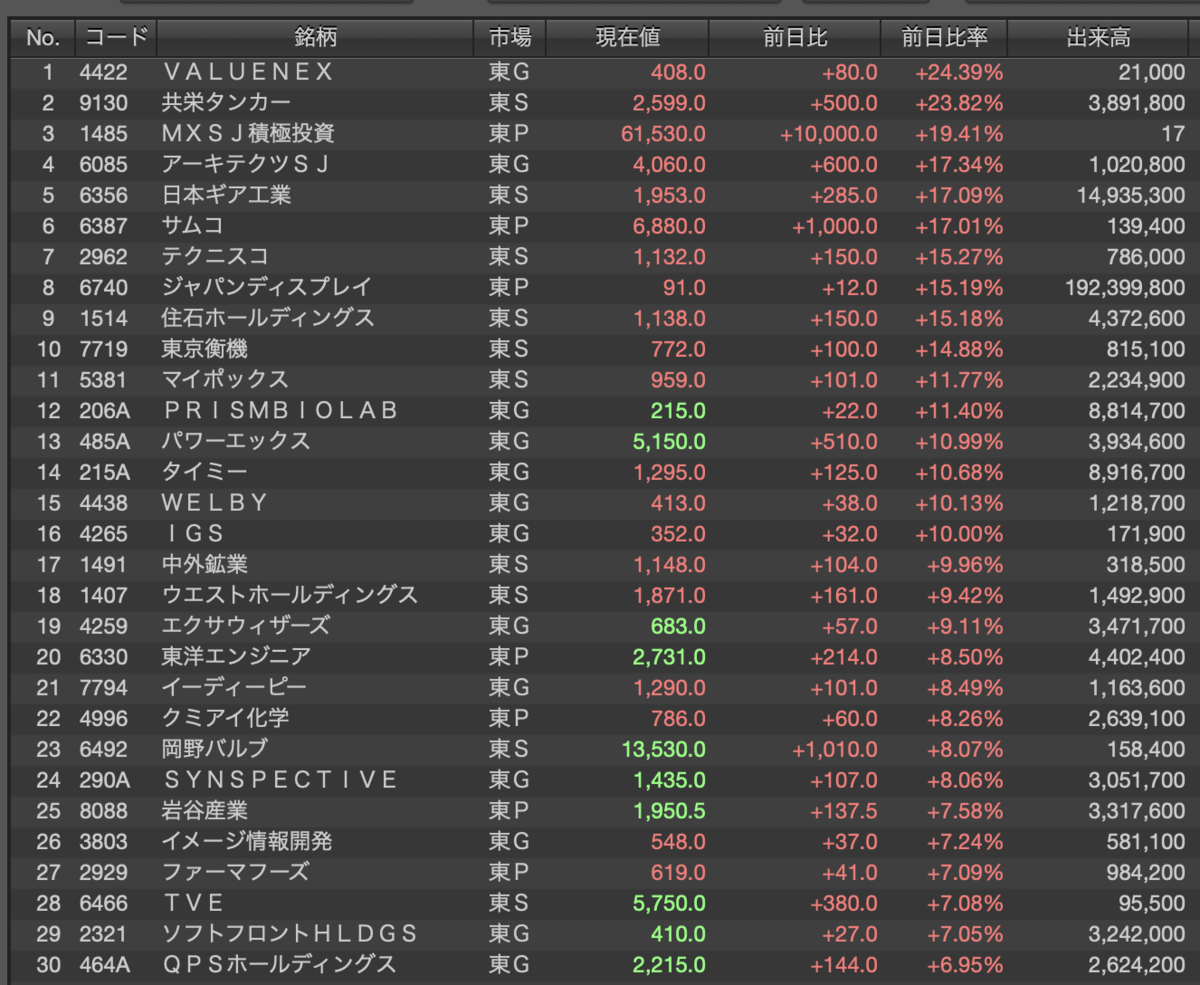Click ファーマフーズ in the ranking
1200x985 pixels.
[x=236, y=872]
